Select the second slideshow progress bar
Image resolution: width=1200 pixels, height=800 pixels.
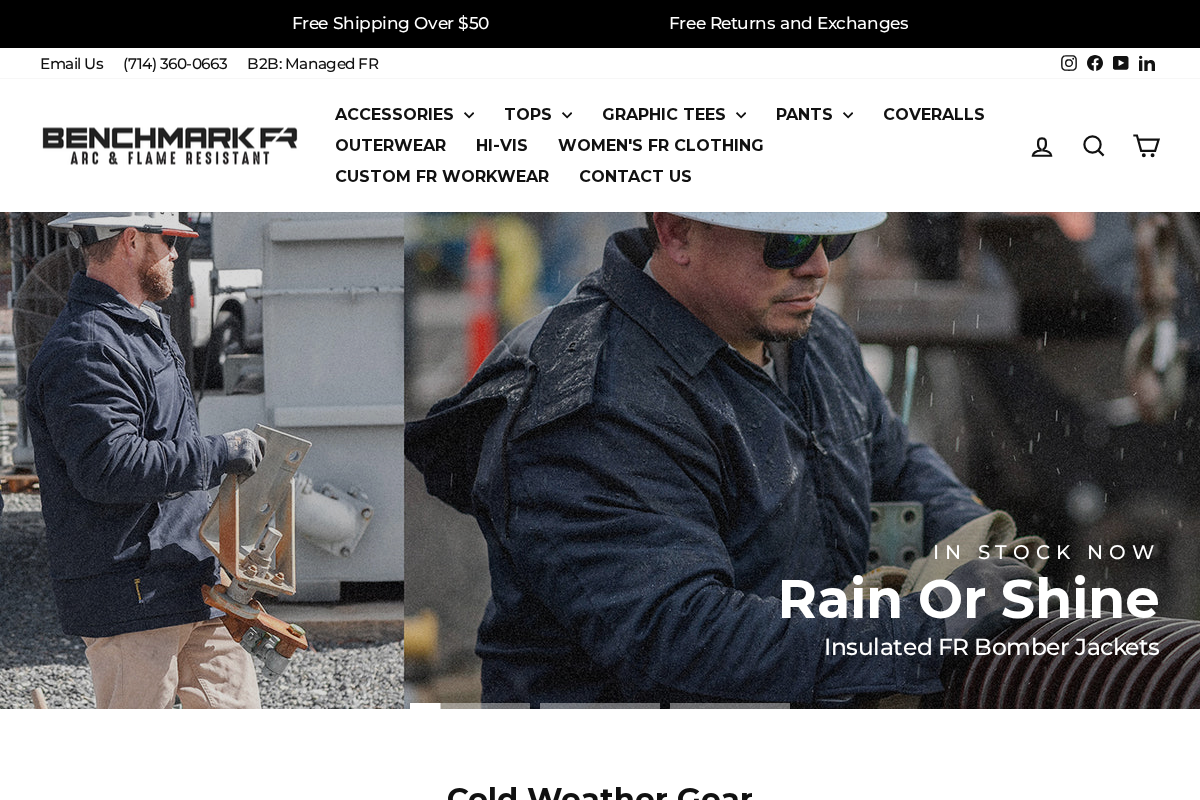[x=600, y=706]
